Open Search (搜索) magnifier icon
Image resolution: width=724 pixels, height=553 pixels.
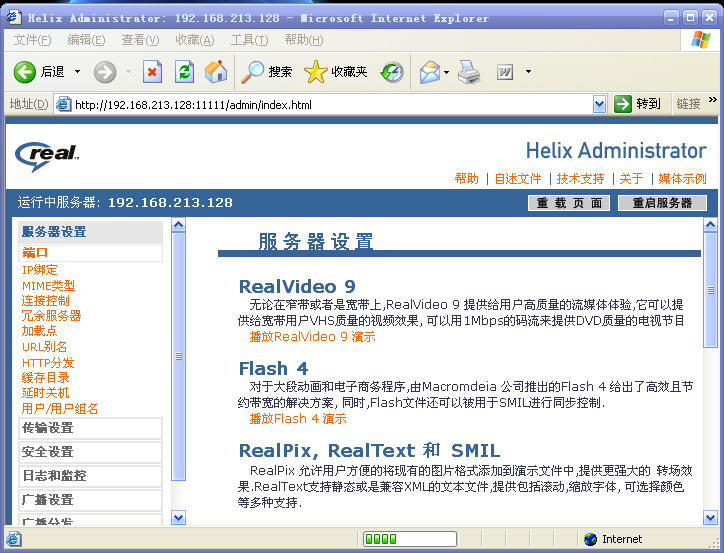[x=253, y=72]
